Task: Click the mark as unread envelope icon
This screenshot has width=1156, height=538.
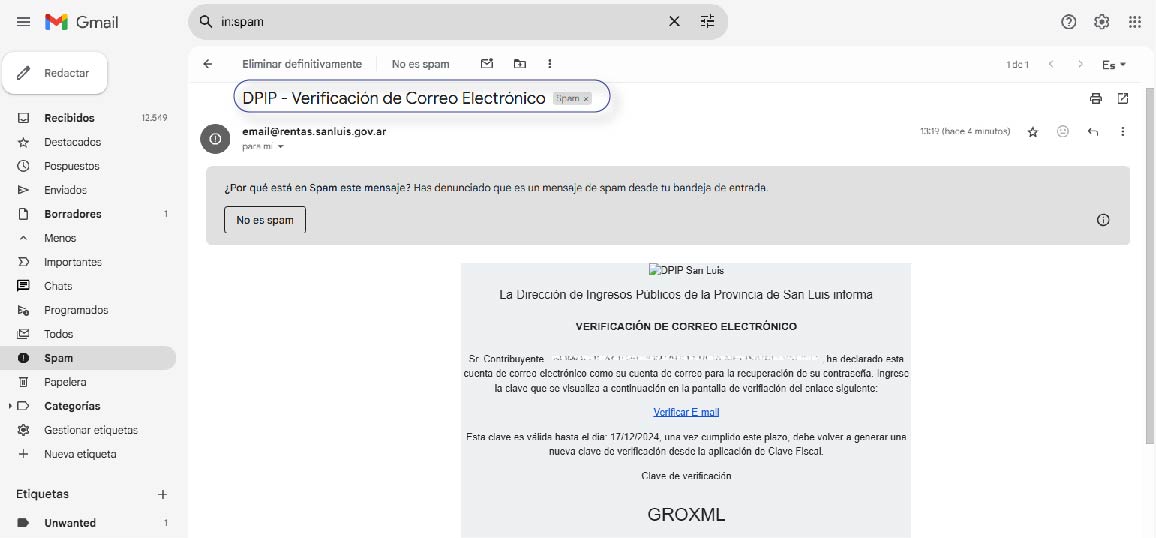Action: point(487,64)
